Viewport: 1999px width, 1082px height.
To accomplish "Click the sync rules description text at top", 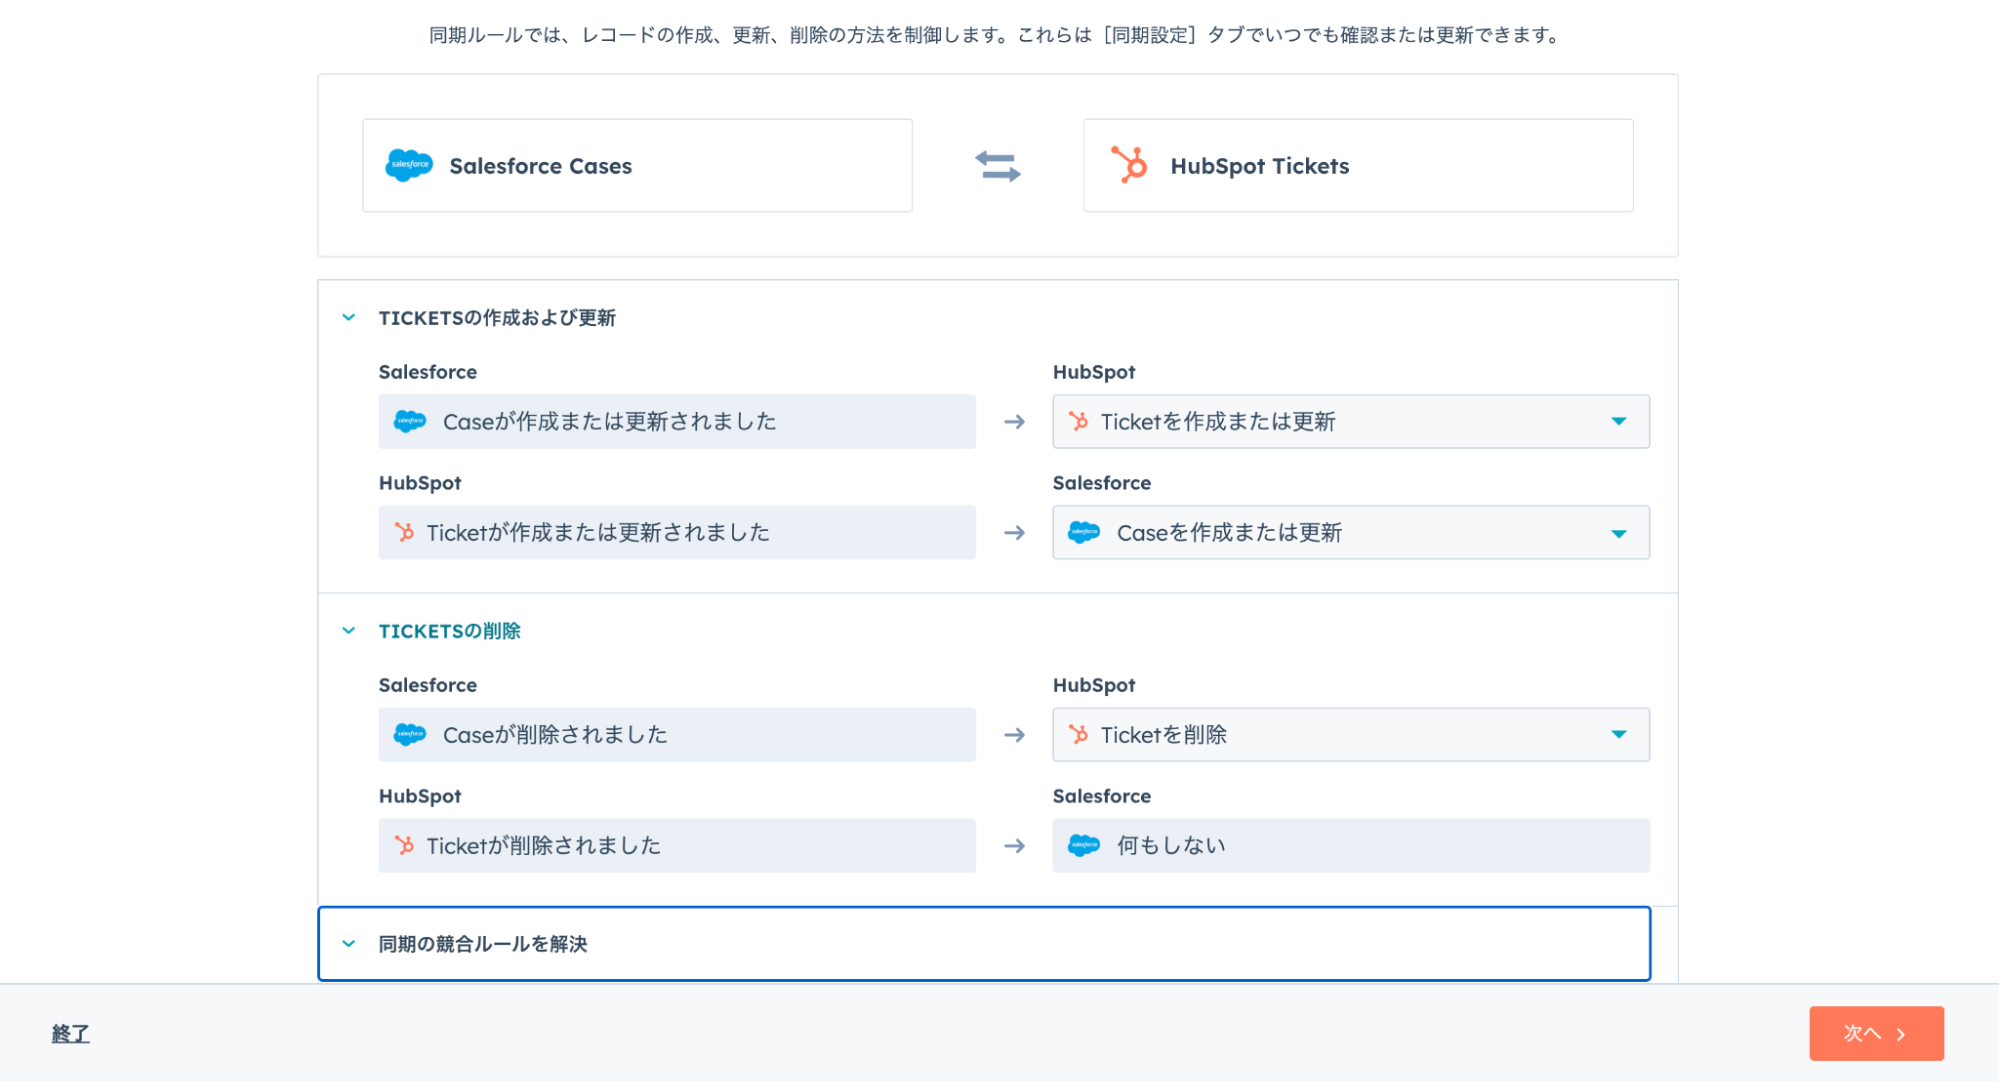I will click(x=997, y=35).
